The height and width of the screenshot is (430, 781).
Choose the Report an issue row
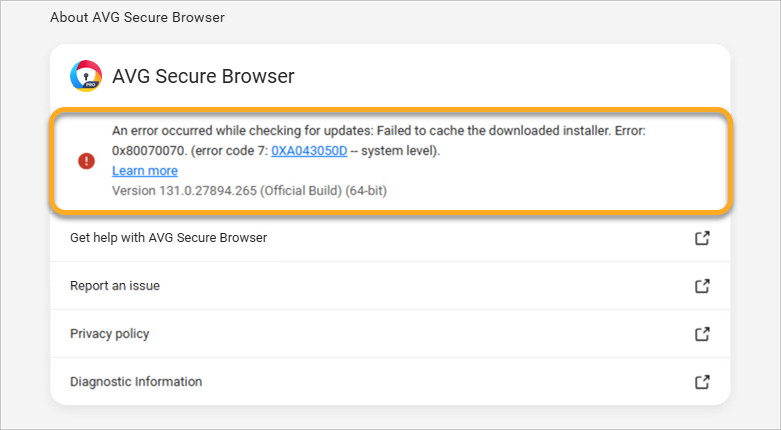coord(115,286)
